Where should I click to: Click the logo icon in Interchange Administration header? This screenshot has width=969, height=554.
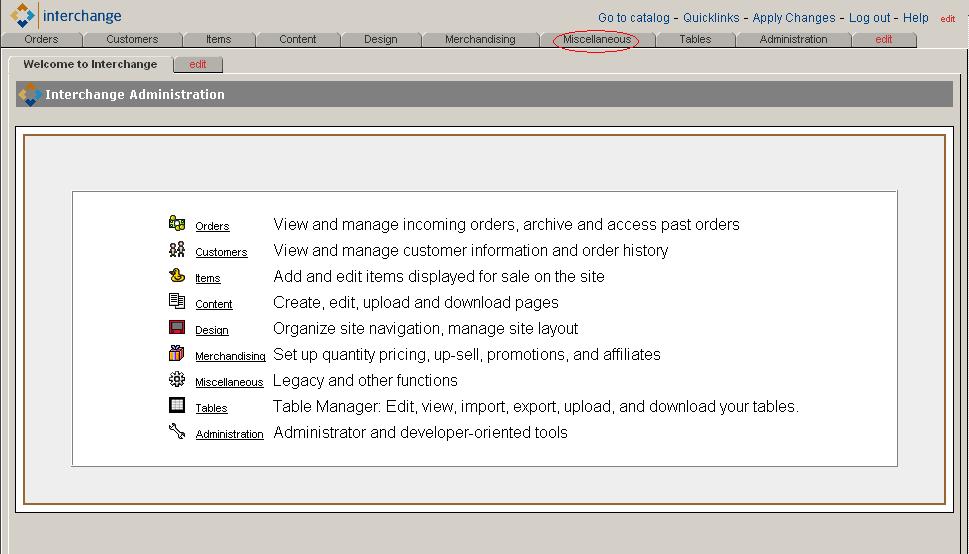[x=30, y=95]
